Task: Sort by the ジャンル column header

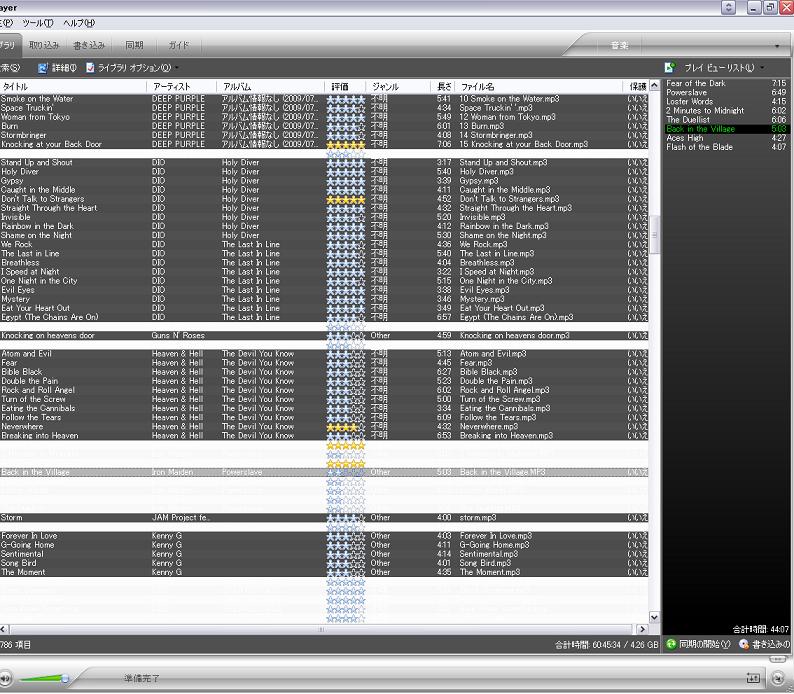Action: tap(398, 87)
